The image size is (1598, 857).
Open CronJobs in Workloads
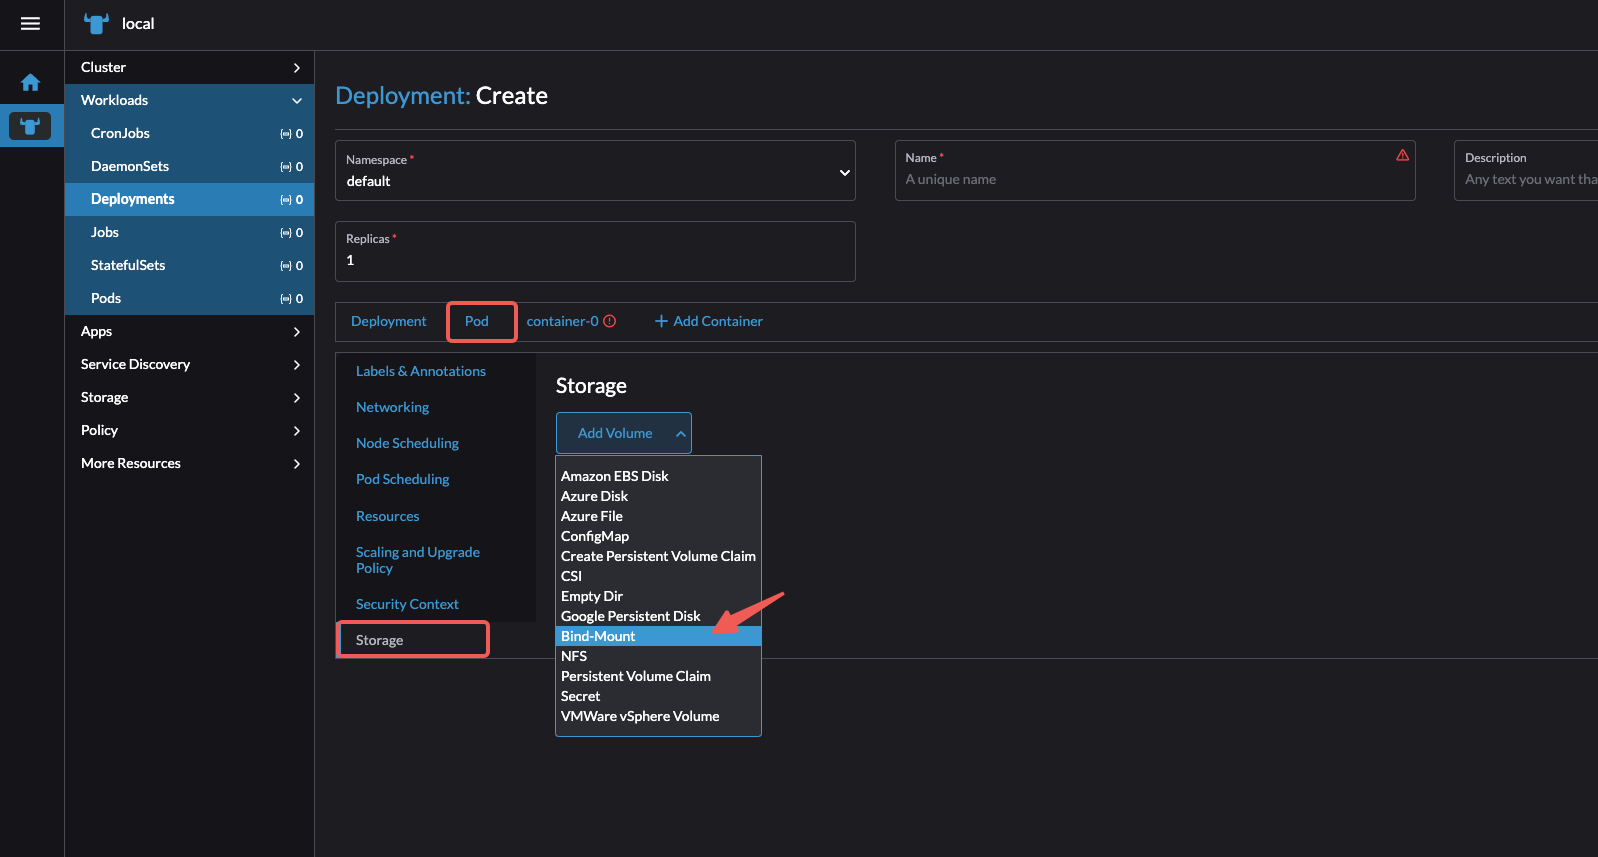click(x=190, y=133)
